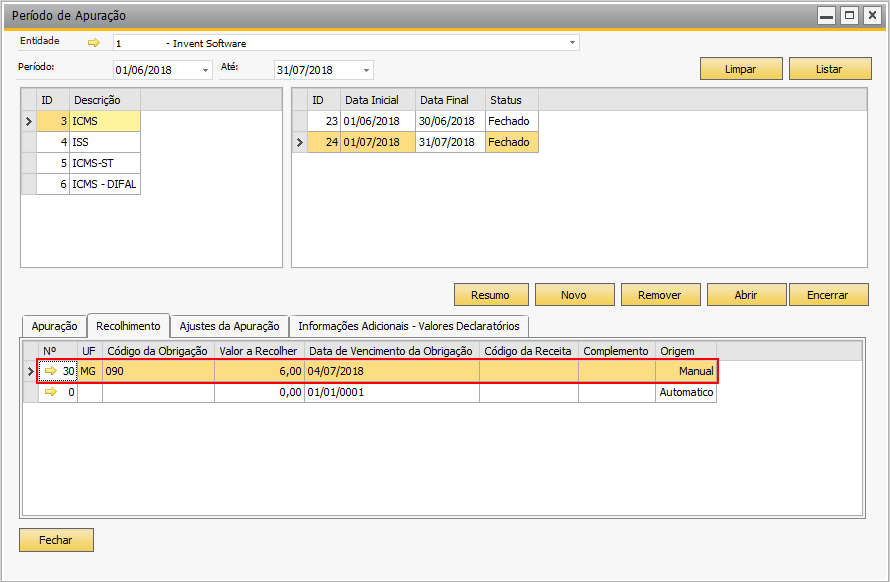The height and width of the screenshot is (582, 890).
Task: Click the UF column header
Action: tap(90, 351)
